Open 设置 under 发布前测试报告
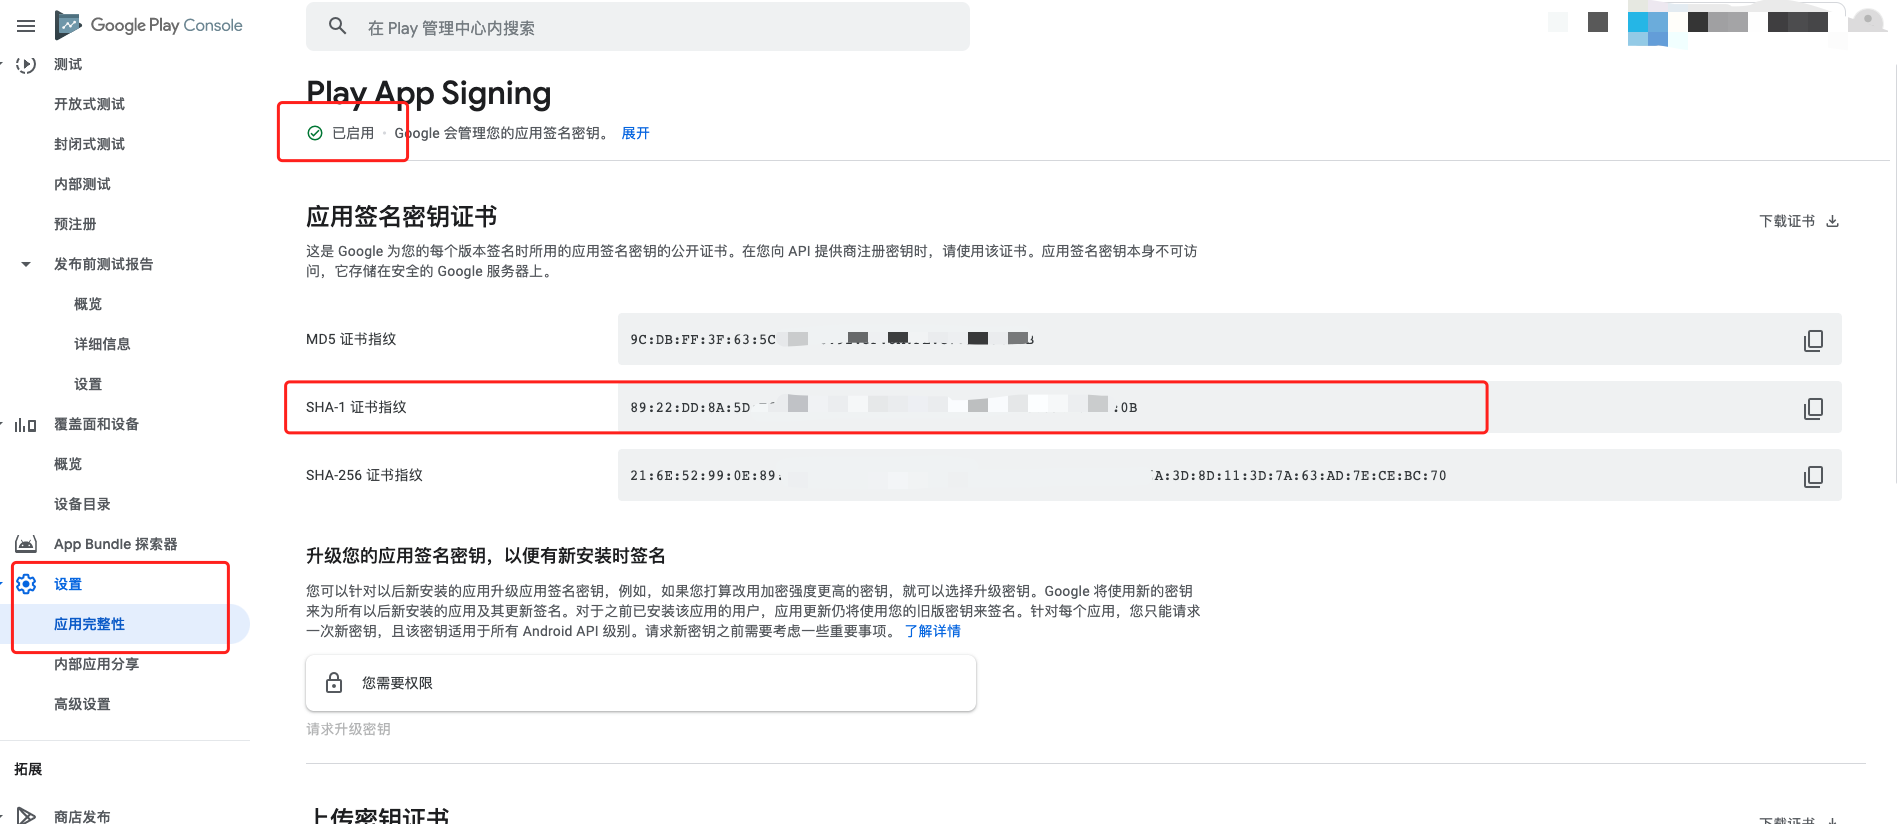The width and height of the screenshot is (1897, 824). pyautogui.click(x=88, y=384)
